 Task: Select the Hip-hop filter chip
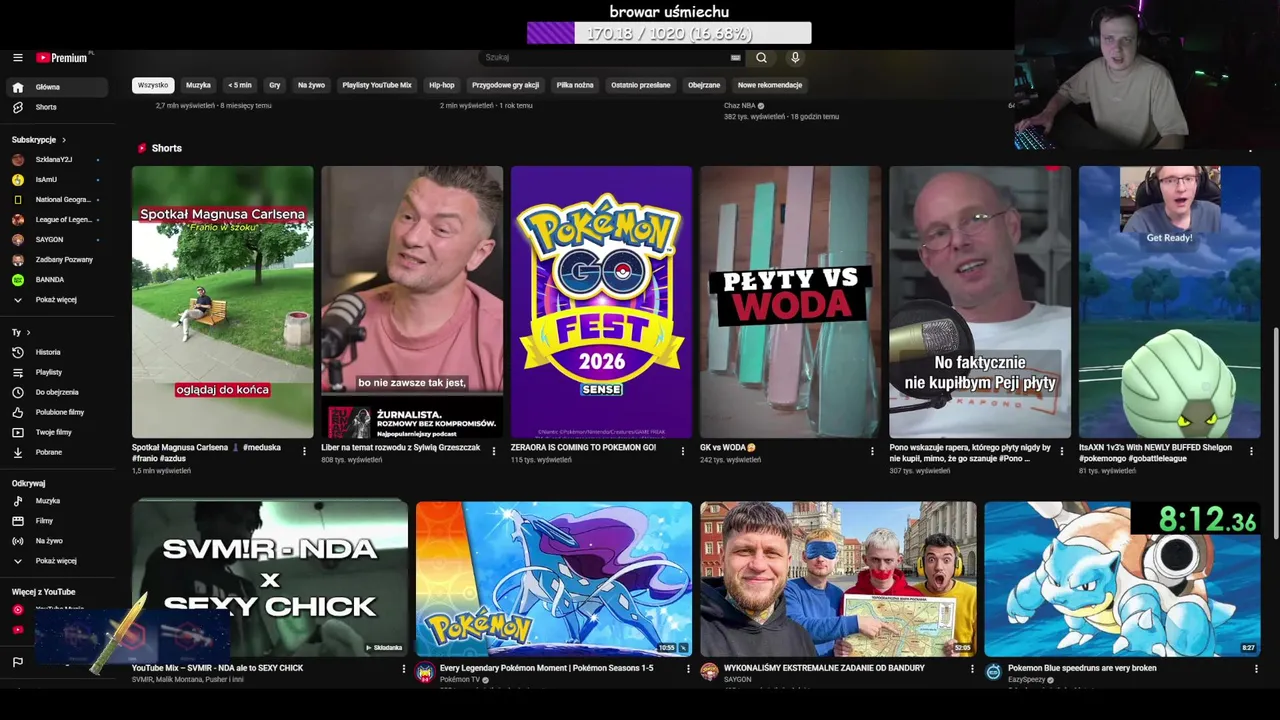click(442, 85)
